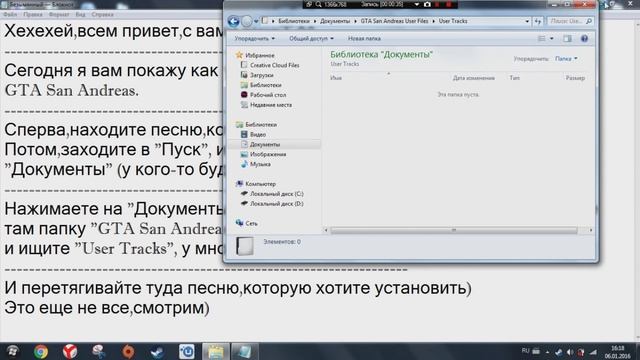Open the view options dropdown arrow
The height and width of the screenshot is (360, 640).
pyautogui.click(x=551, y=38)
